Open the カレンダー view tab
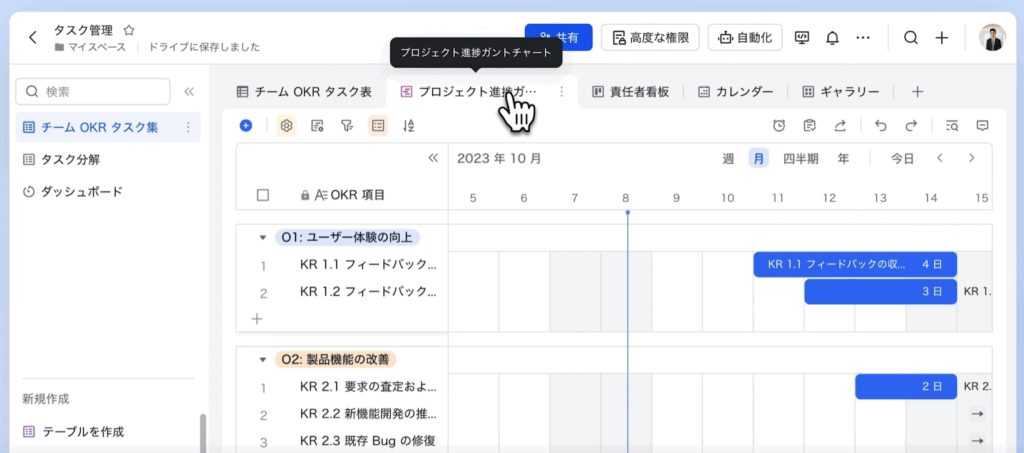 735,92
